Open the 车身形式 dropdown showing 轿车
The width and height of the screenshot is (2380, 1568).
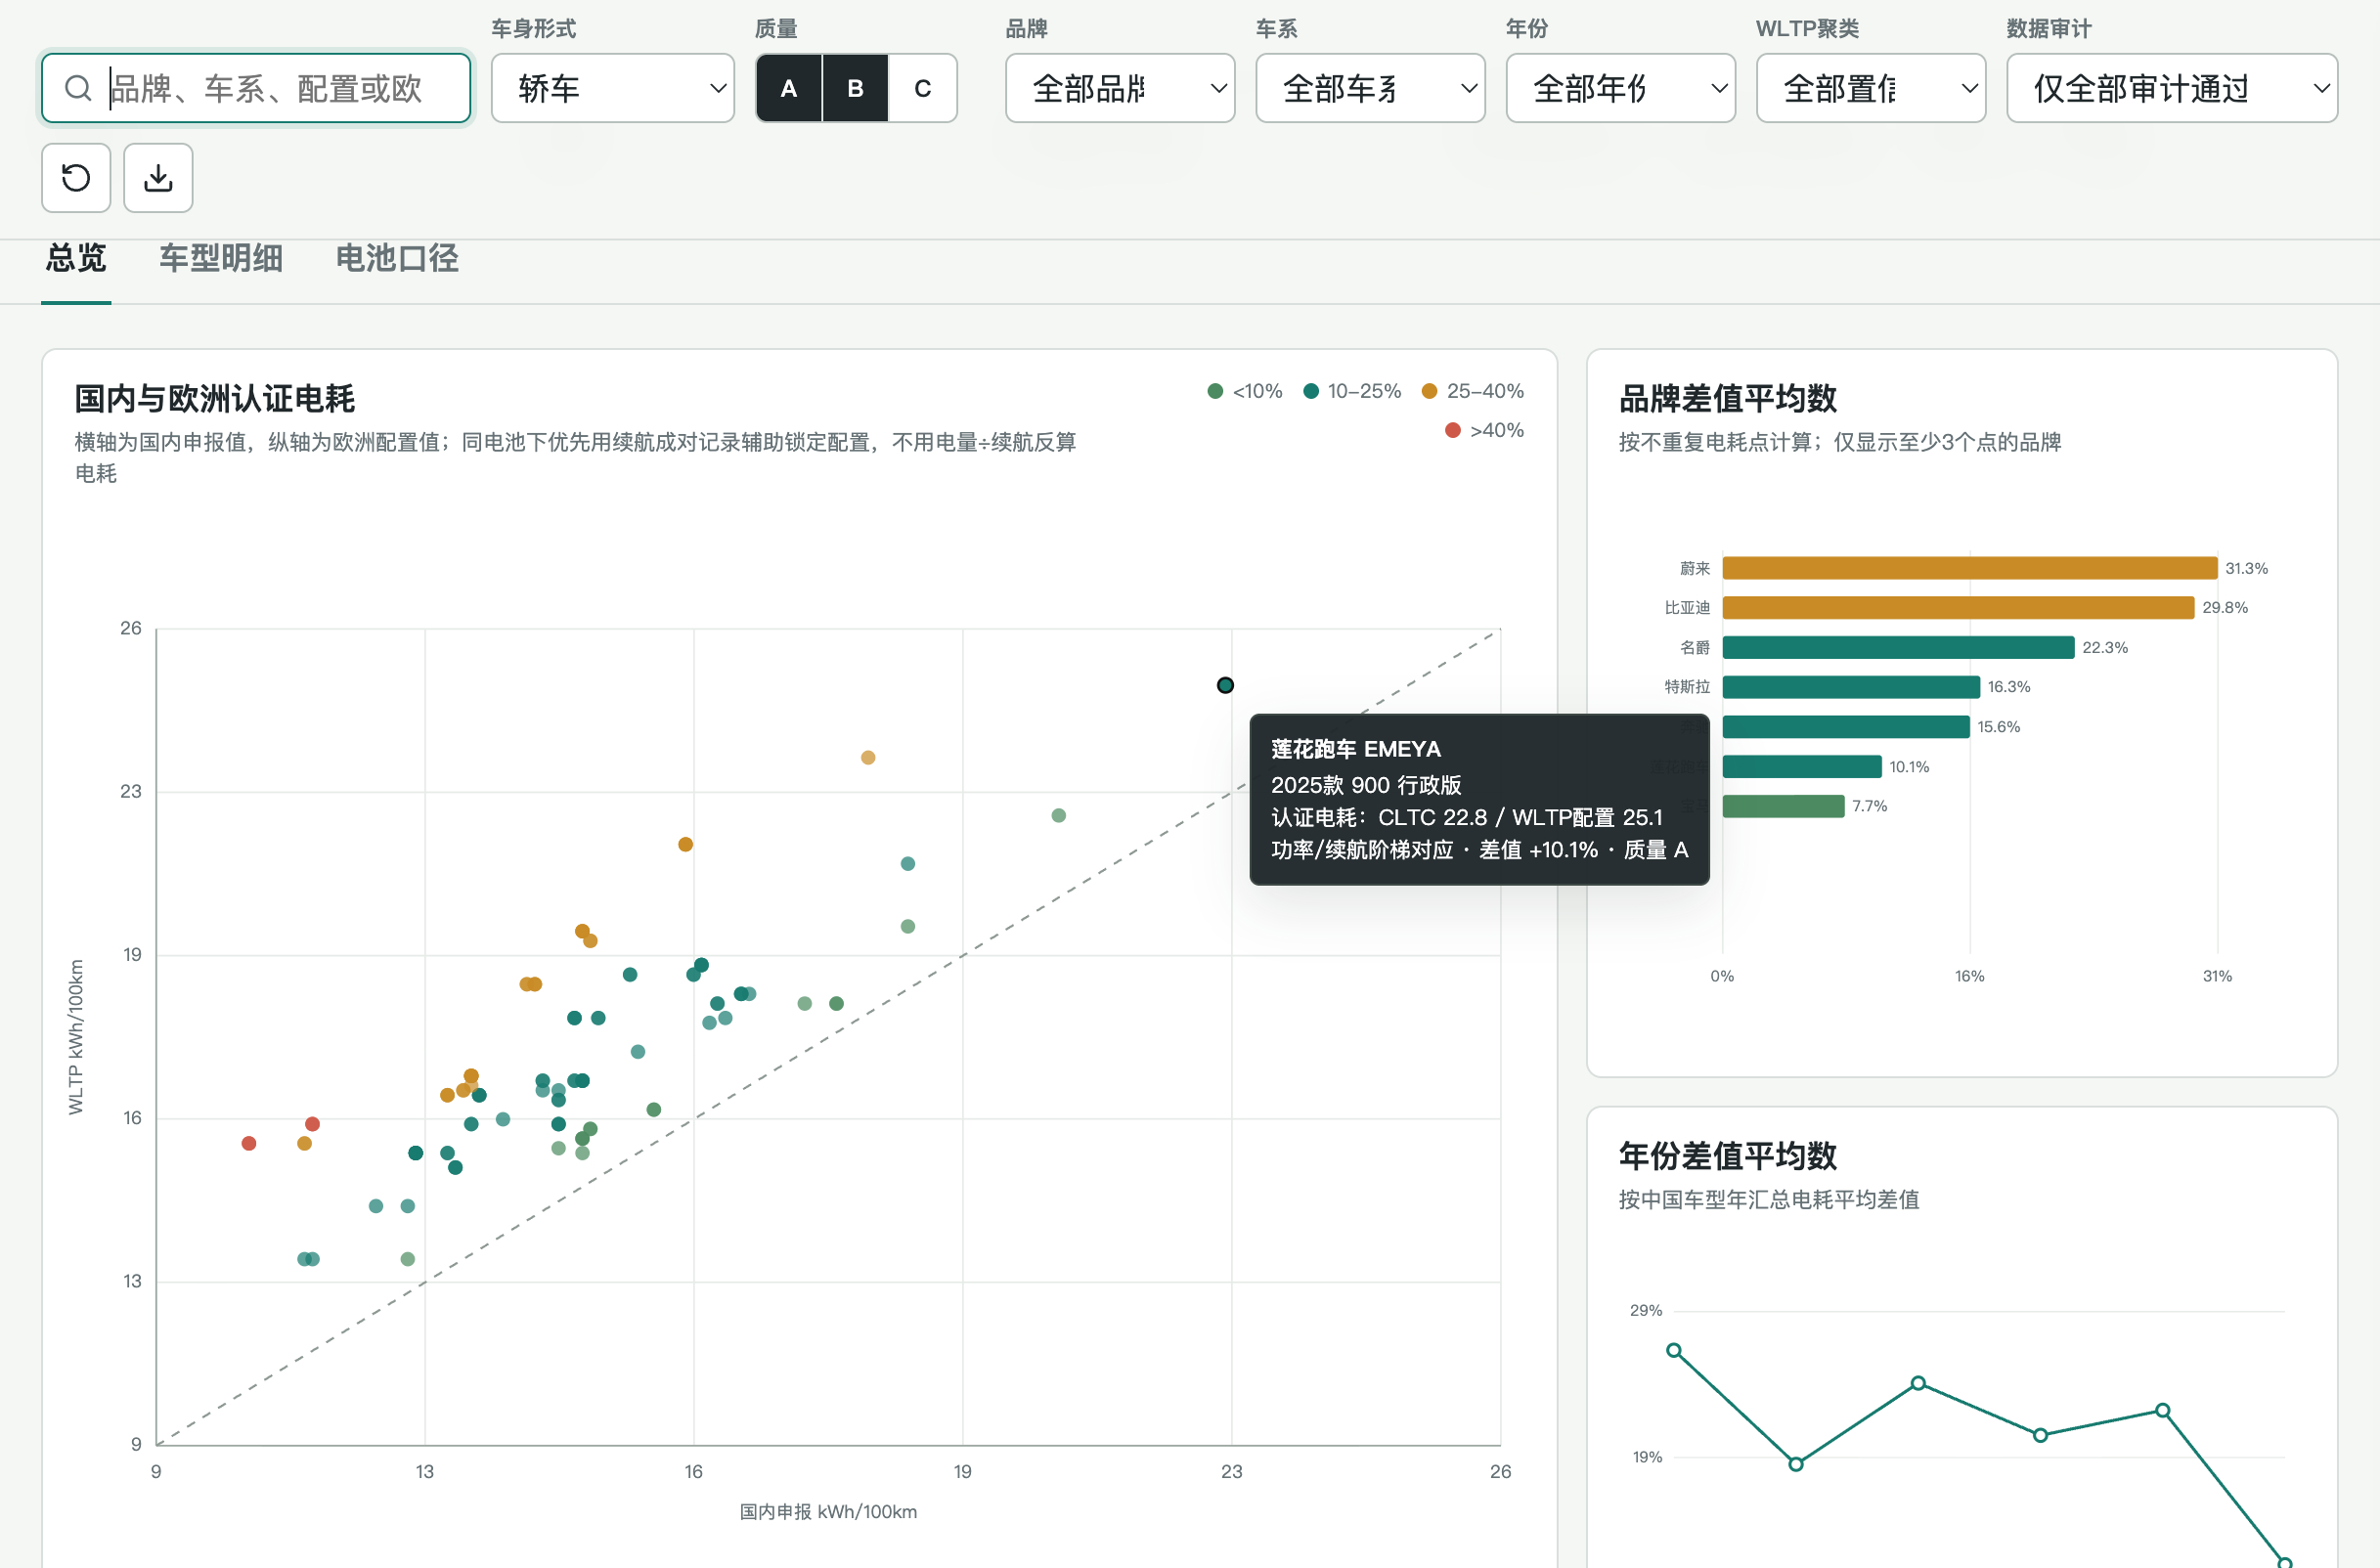(613, 88)
